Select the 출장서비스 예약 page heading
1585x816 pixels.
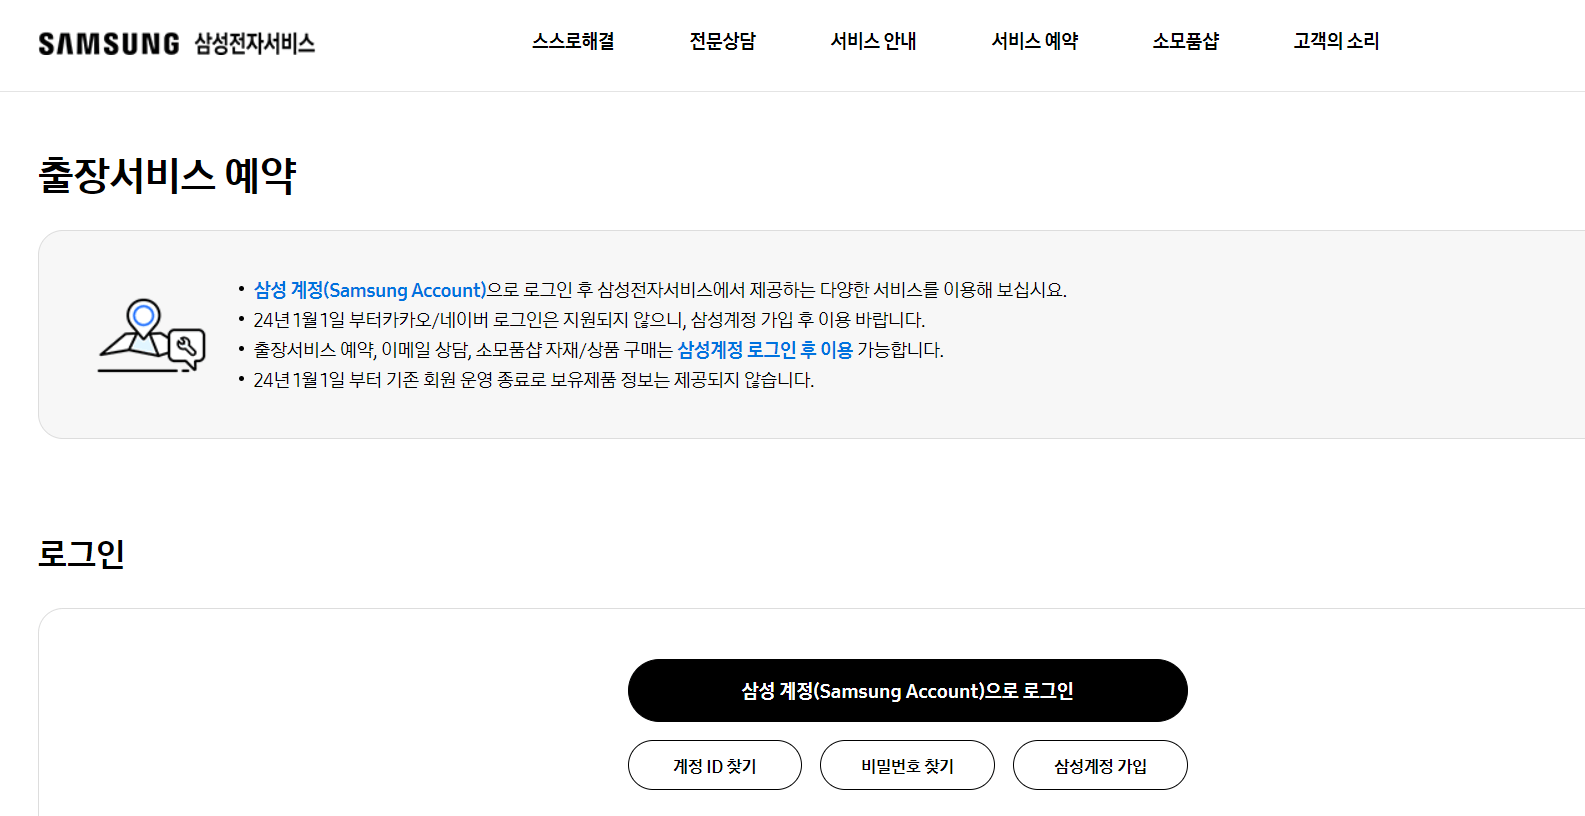167,175
